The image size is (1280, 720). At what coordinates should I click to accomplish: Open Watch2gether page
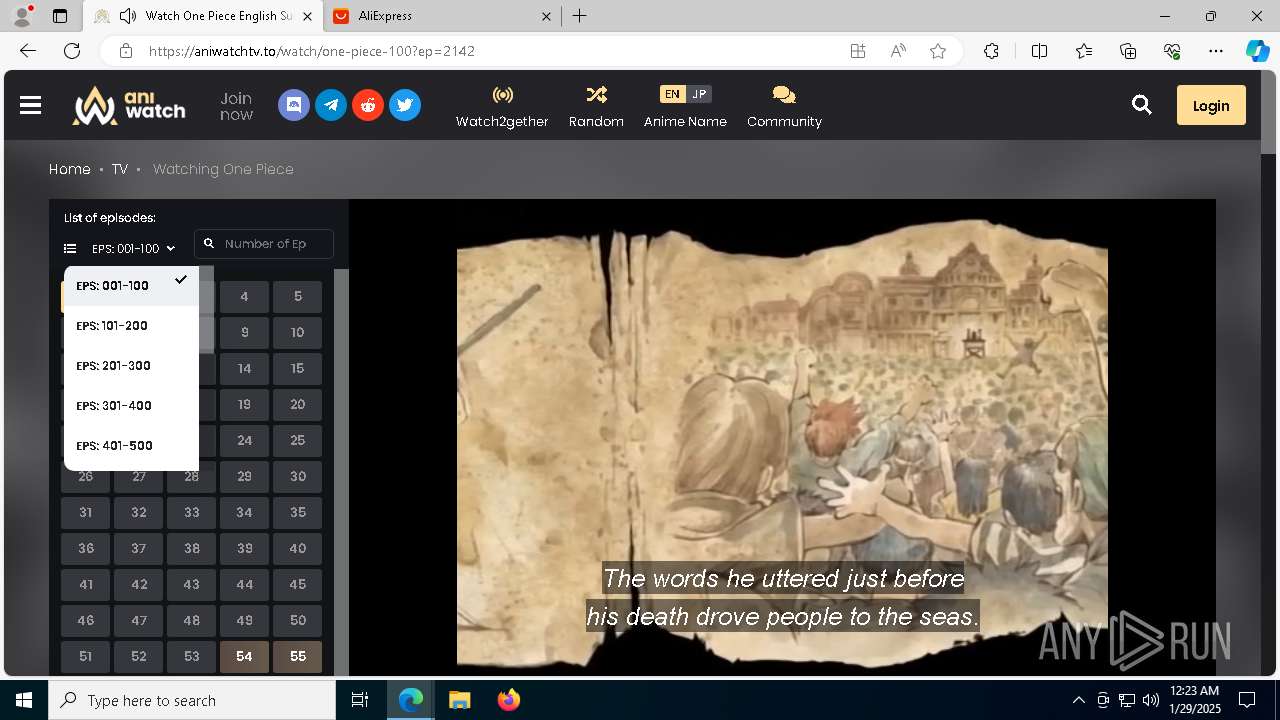coord(502,106)
